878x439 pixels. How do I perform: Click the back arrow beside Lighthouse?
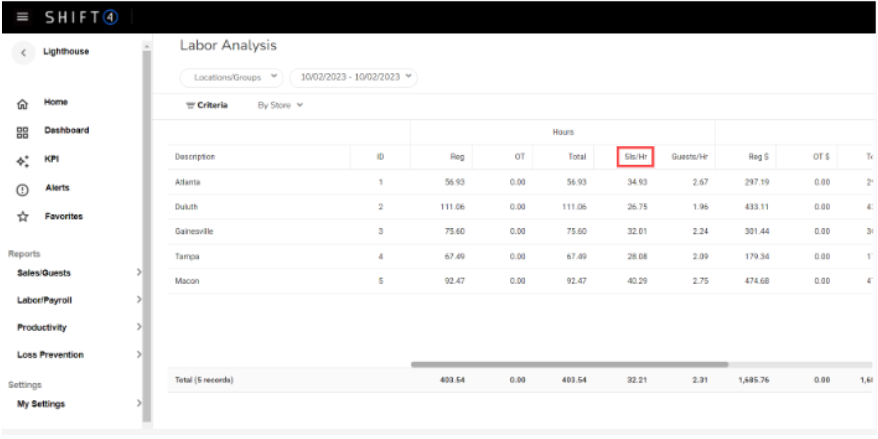point(23,53)
